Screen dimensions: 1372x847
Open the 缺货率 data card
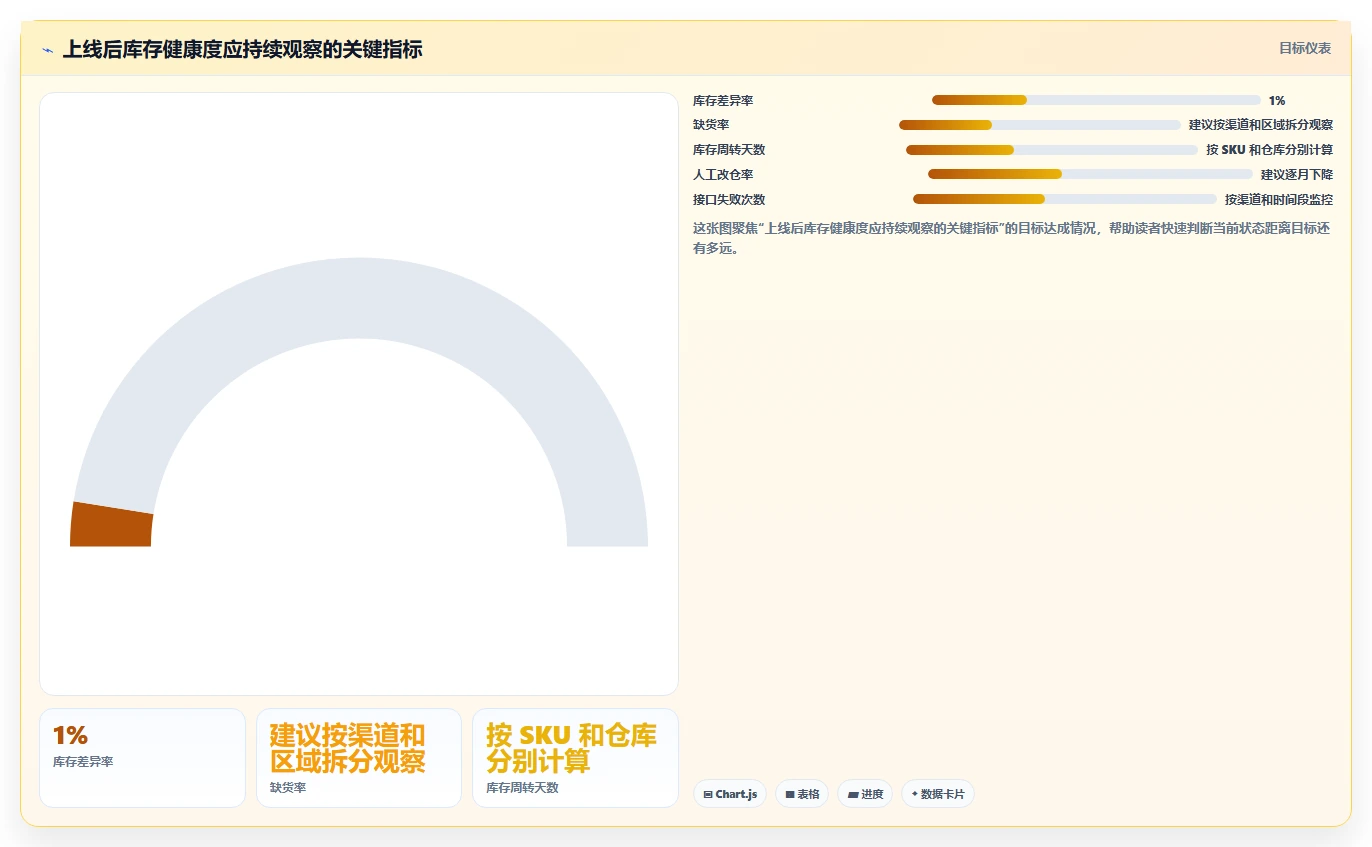click(359, 758)
